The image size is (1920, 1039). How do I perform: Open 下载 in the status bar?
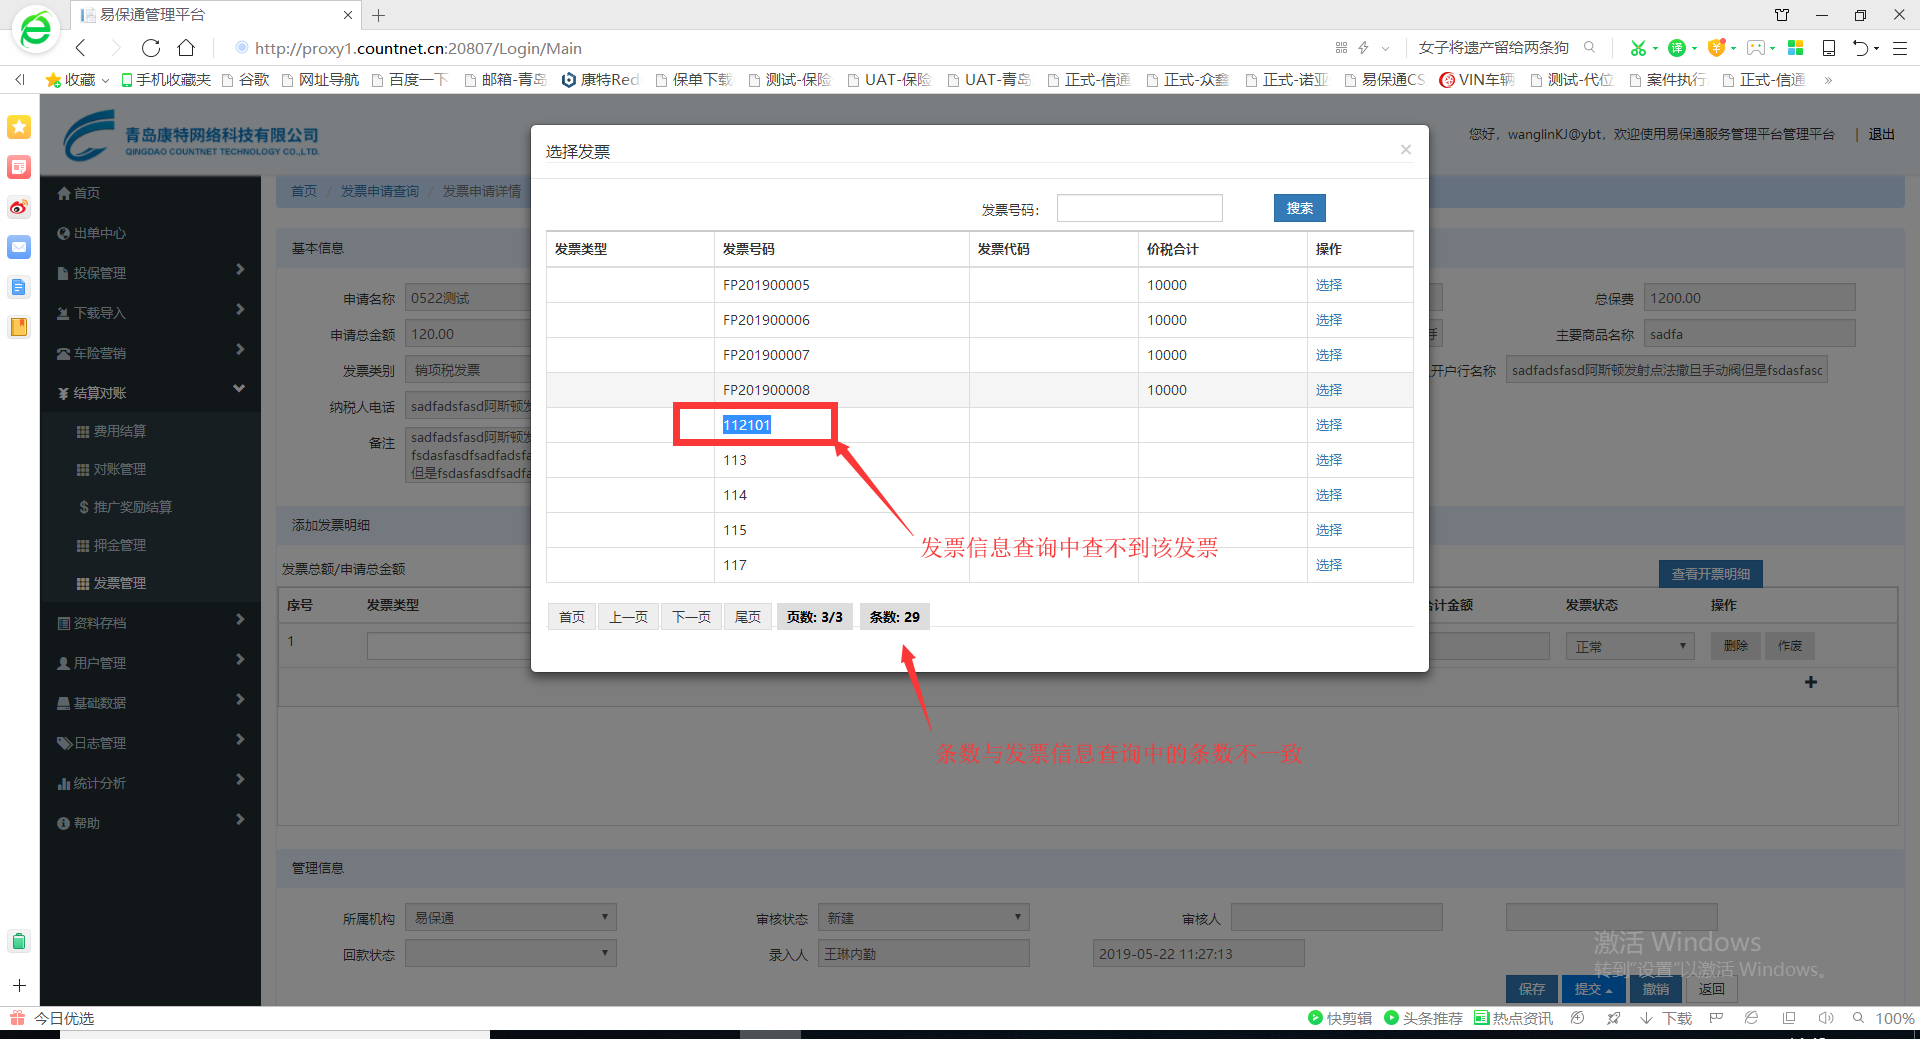click(x=1666, y=1018)
